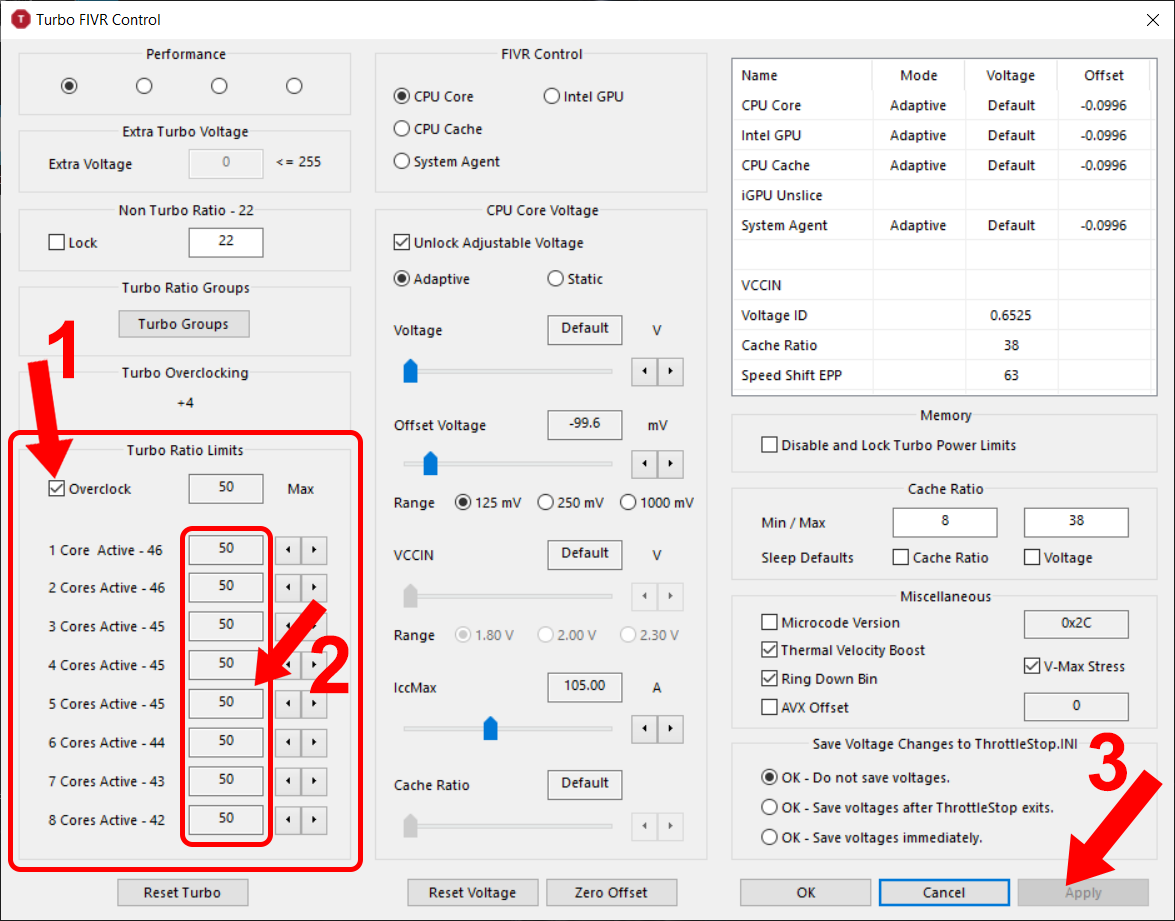Click the Cancel button
The height and width of the screenshot is (921, 1175).
[x=944, y=893]
